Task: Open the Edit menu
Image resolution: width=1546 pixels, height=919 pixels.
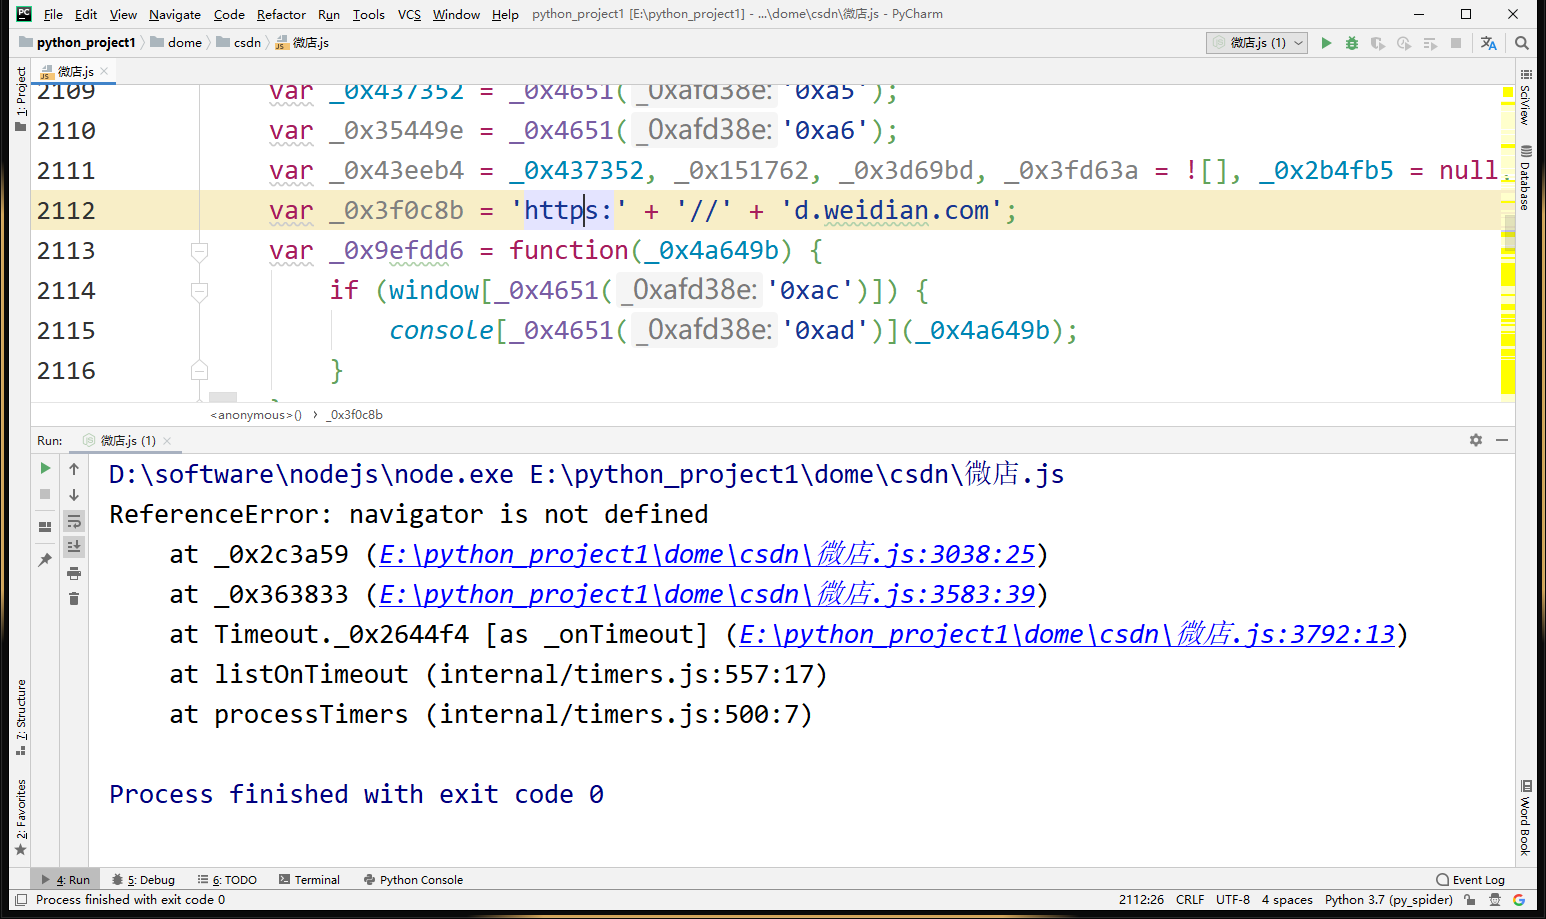Action: click(x=86, y=14)
